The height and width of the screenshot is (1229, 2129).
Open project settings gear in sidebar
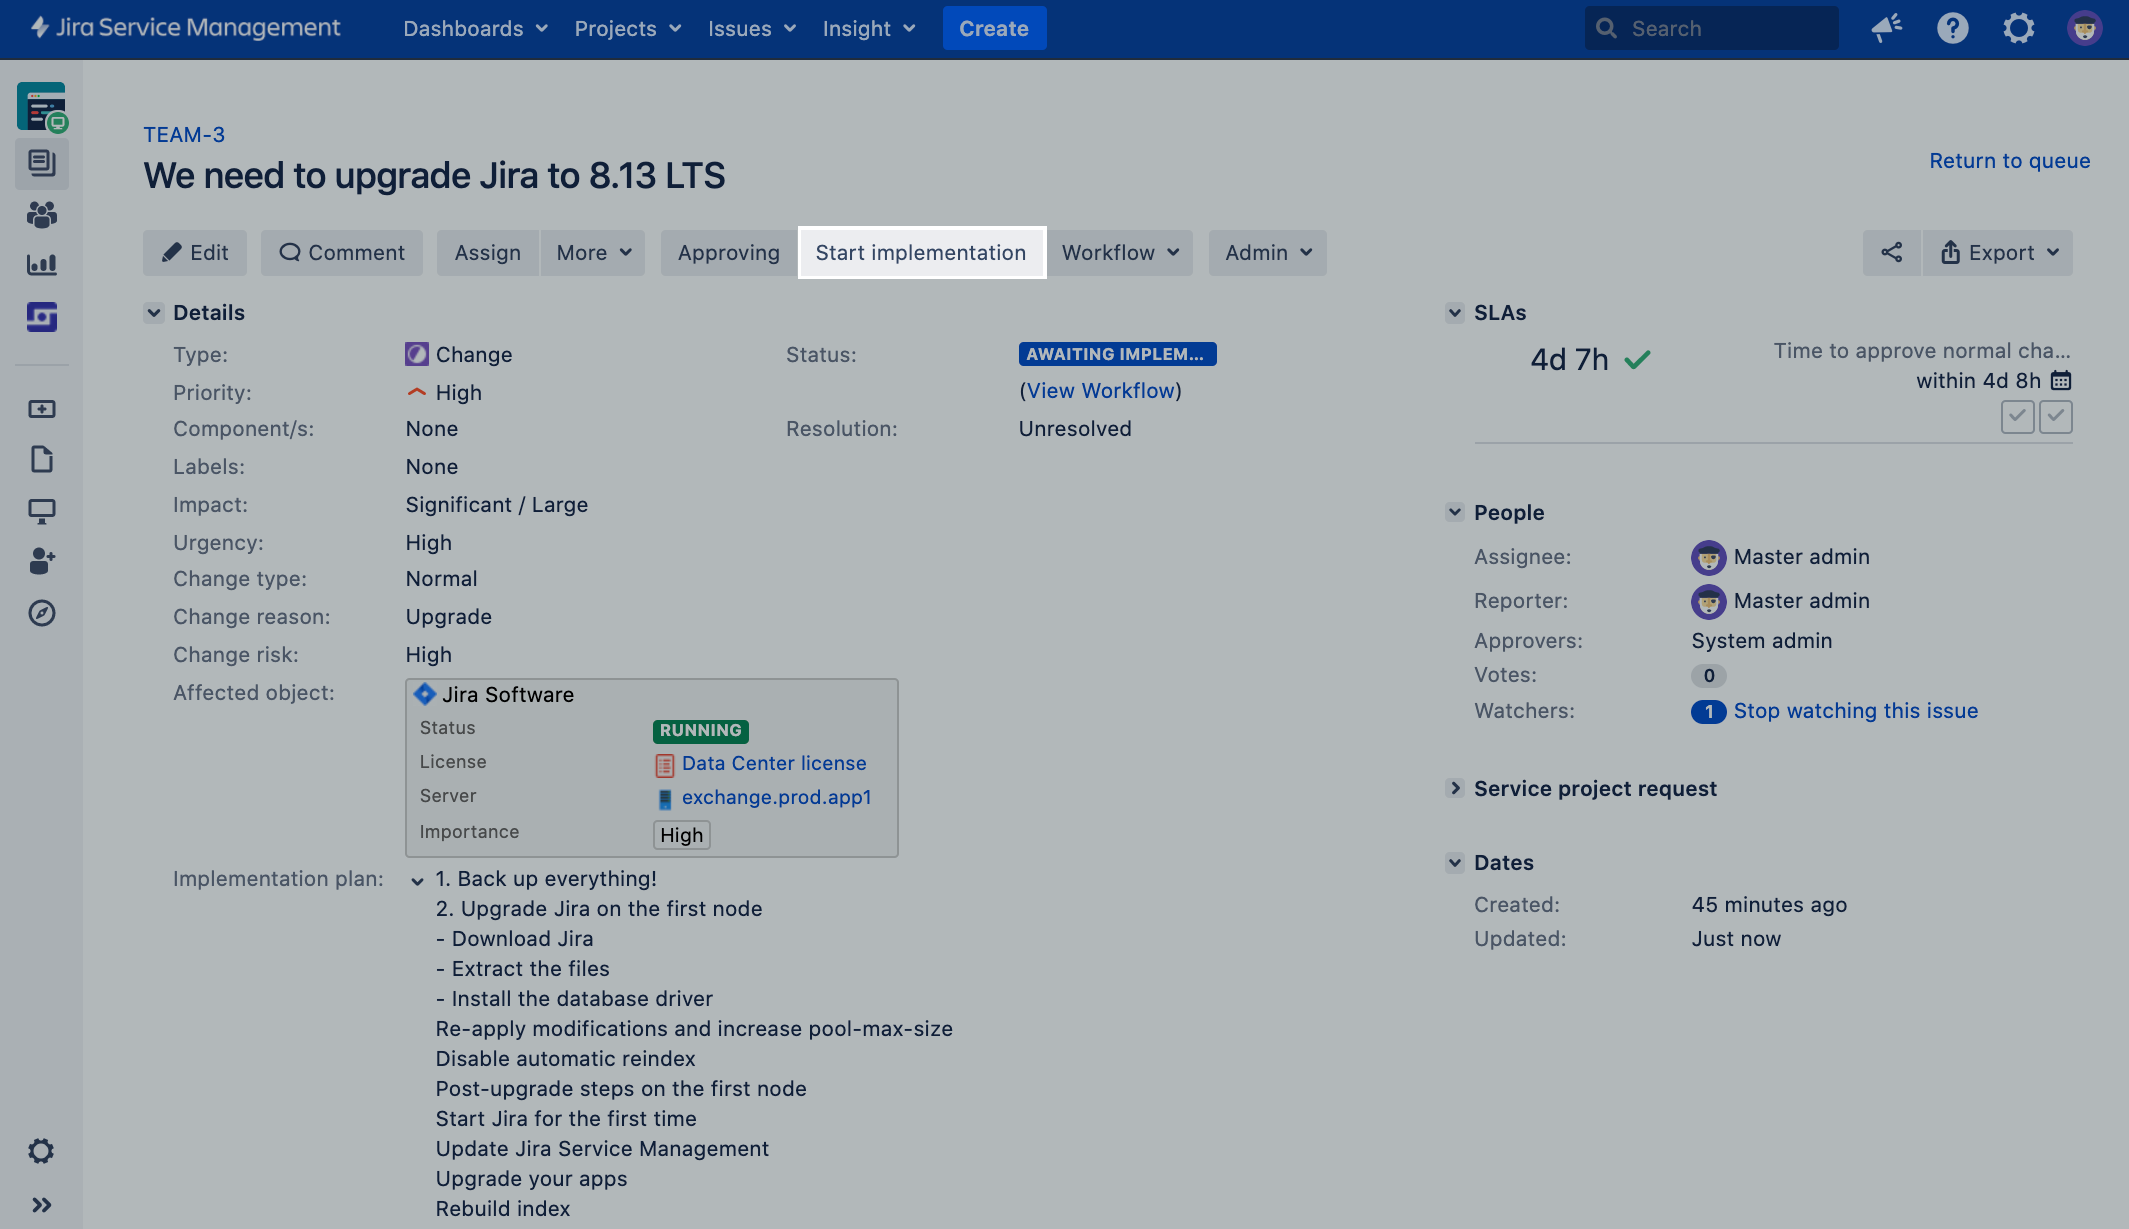point(41,1151)
